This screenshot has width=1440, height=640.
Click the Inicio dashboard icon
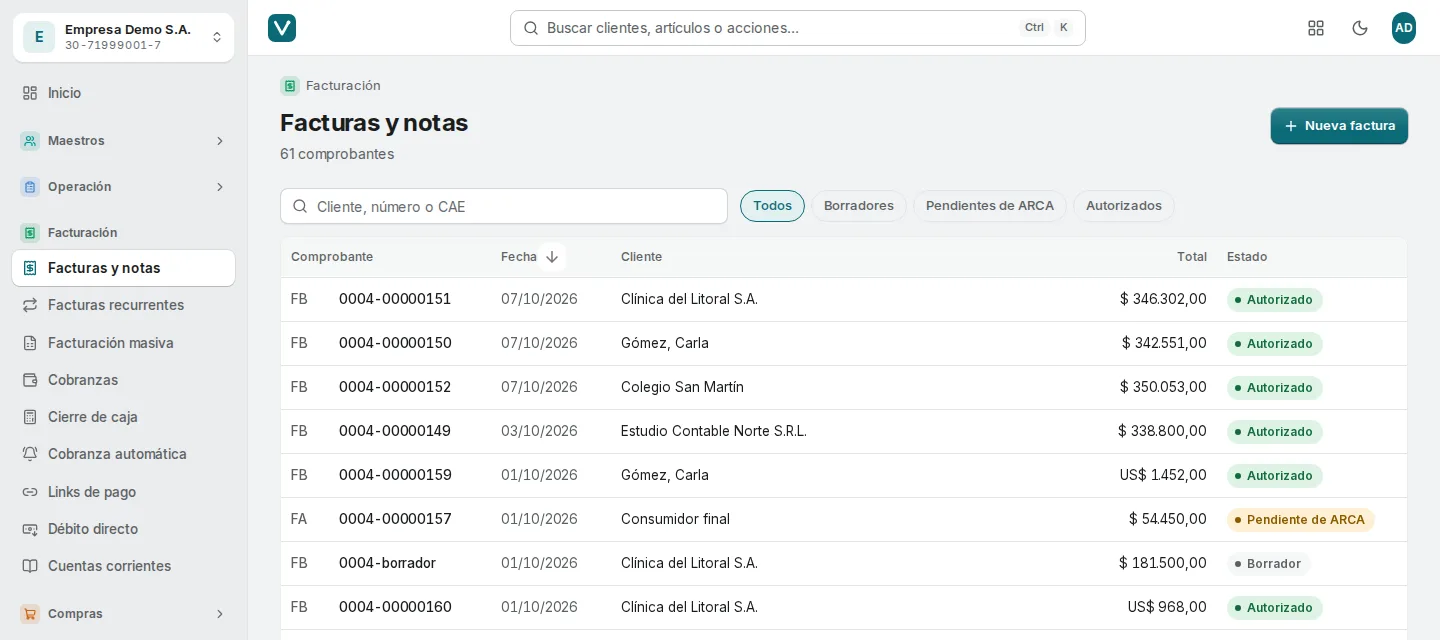pos(30,93)
